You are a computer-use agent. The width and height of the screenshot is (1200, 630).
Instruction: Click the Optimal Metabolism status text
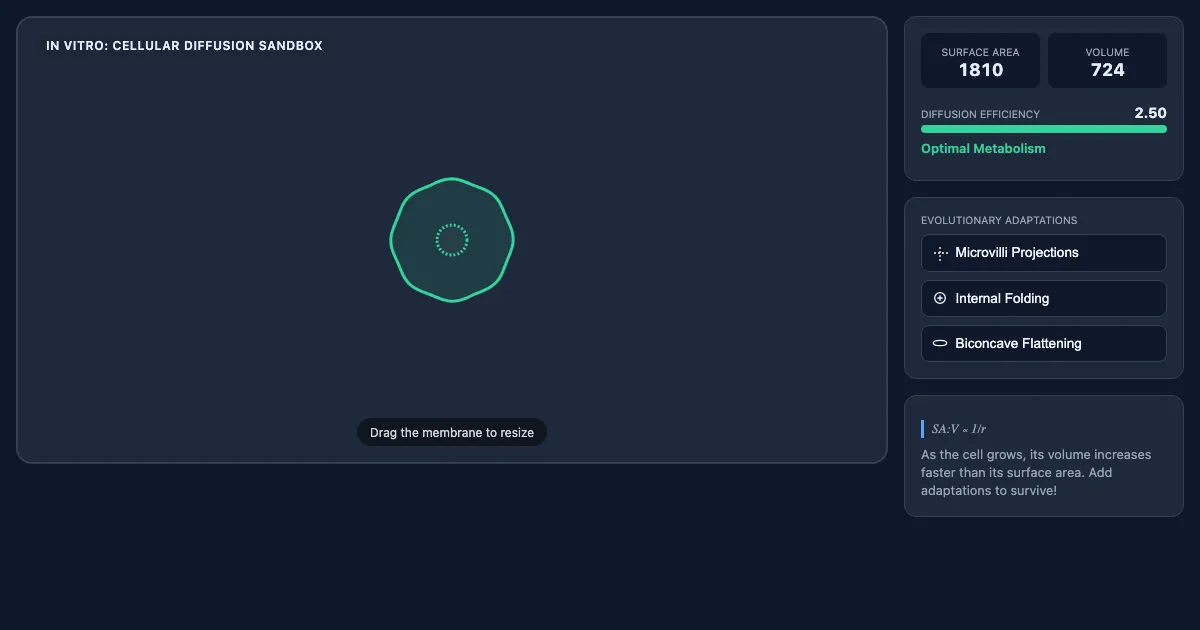coord(983,148)
